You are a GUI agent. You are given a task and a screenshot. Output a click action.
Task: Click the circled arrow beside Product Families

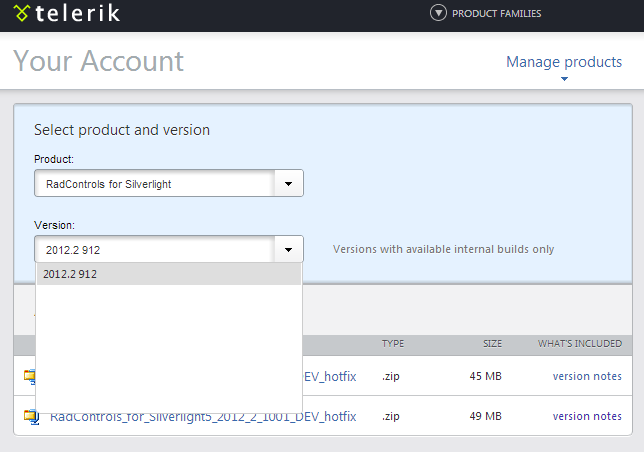click(437, 13)
